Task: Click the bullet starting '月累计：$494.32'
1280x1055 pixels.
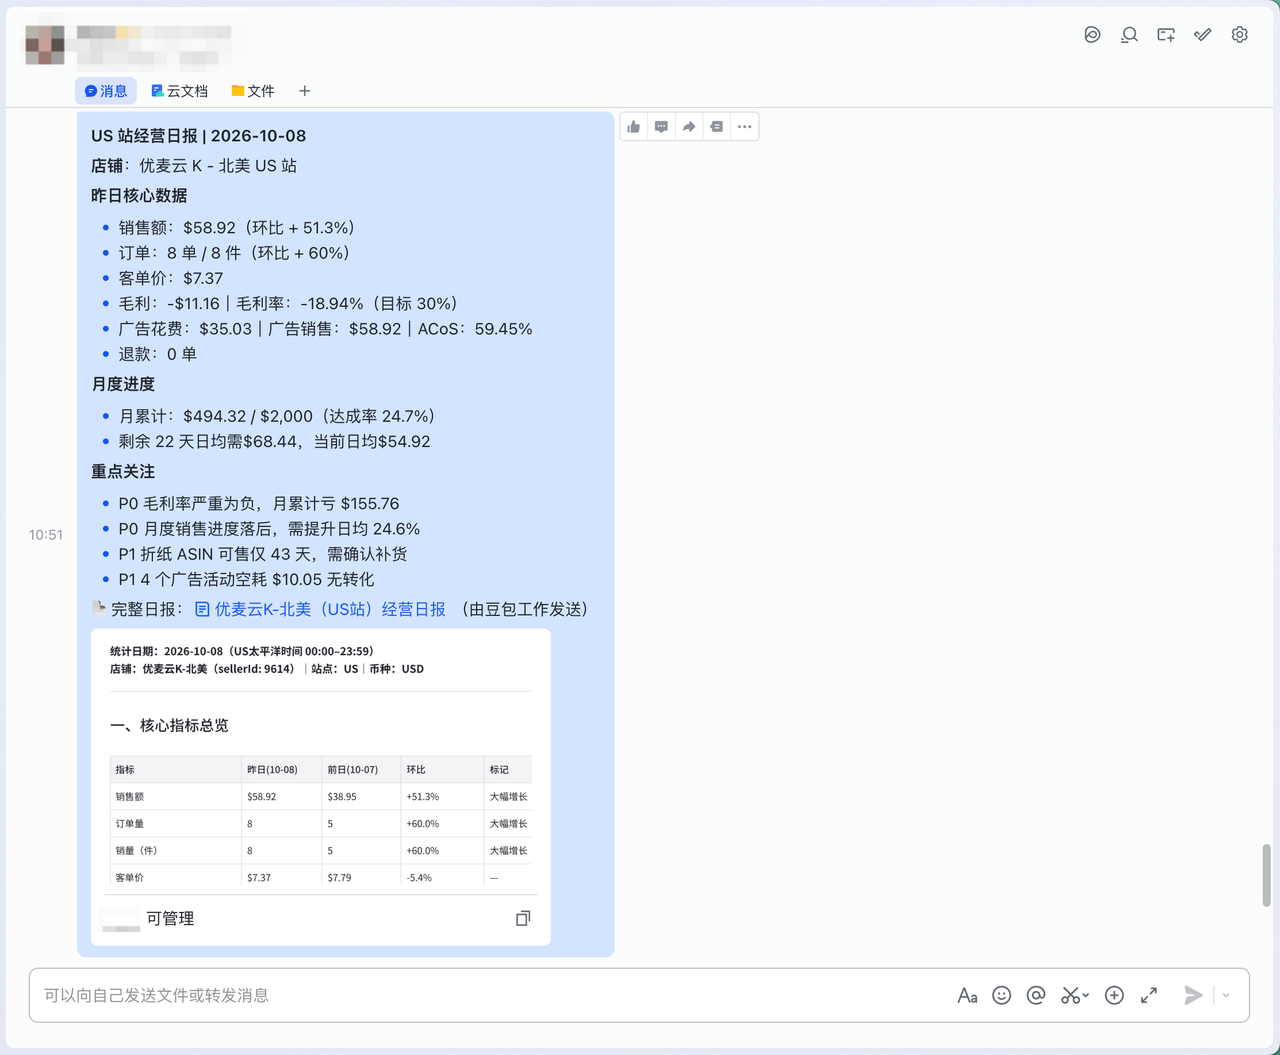Action: pyautogui.click(x=277, y=416)
